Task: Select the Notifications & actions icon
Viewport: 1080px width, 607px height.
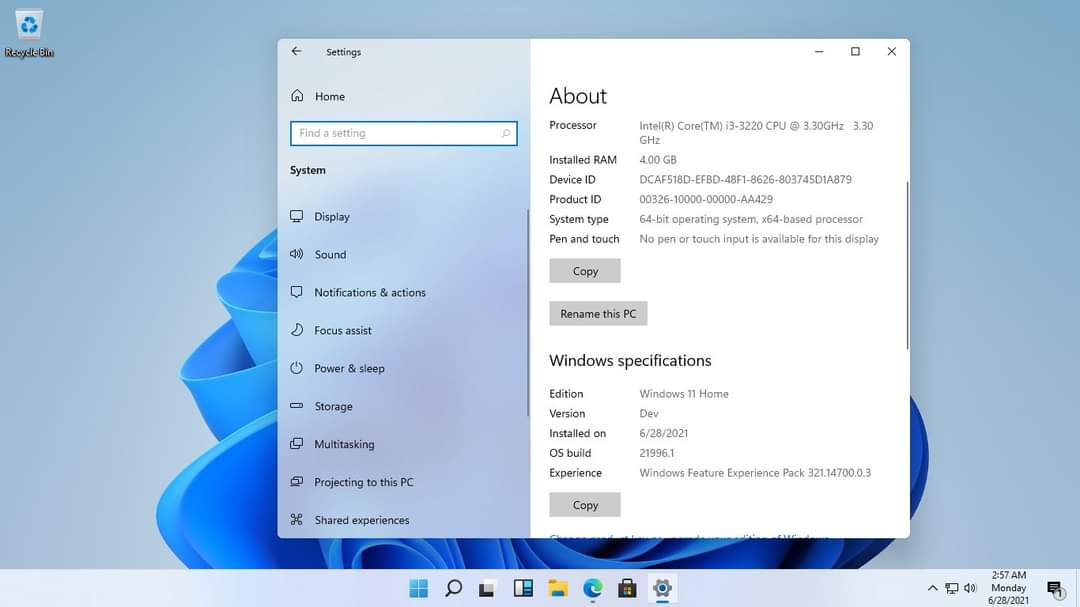Action: tap(296, 292)
